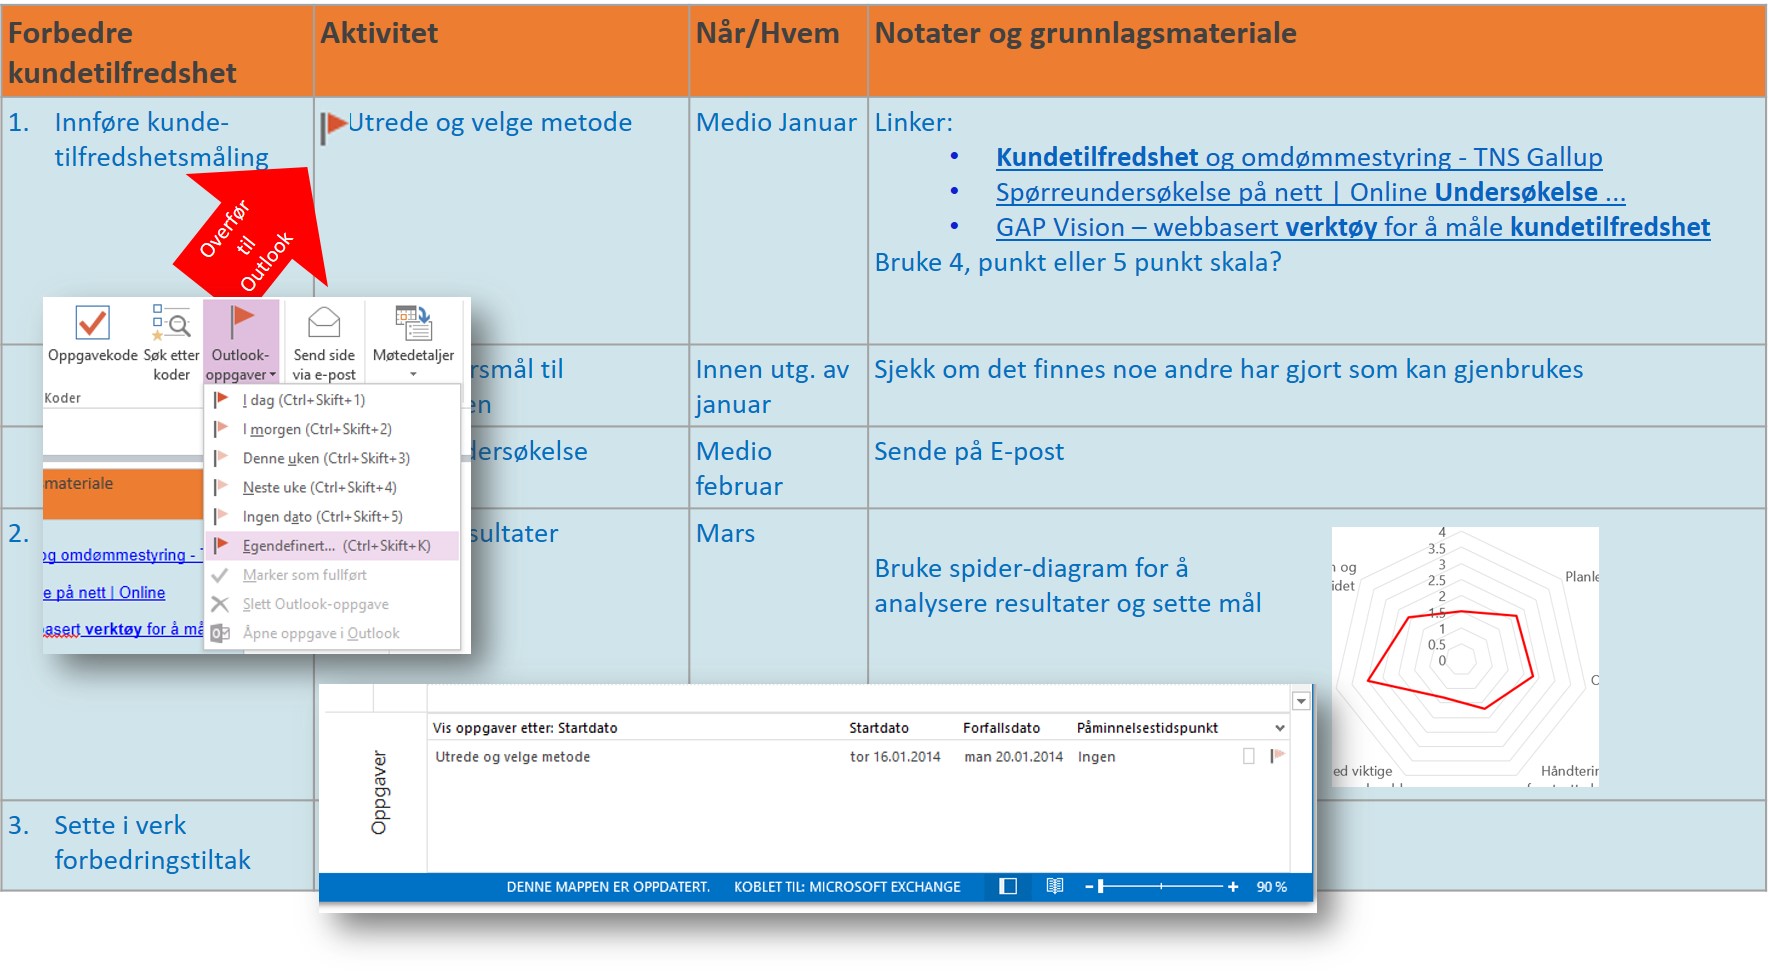The height and width of the screenshot is (978, 1769).
Task: Open Kundetilfredshet og omdømmestyring - TNS Gallup link
Action: (x=1299, y=157)
